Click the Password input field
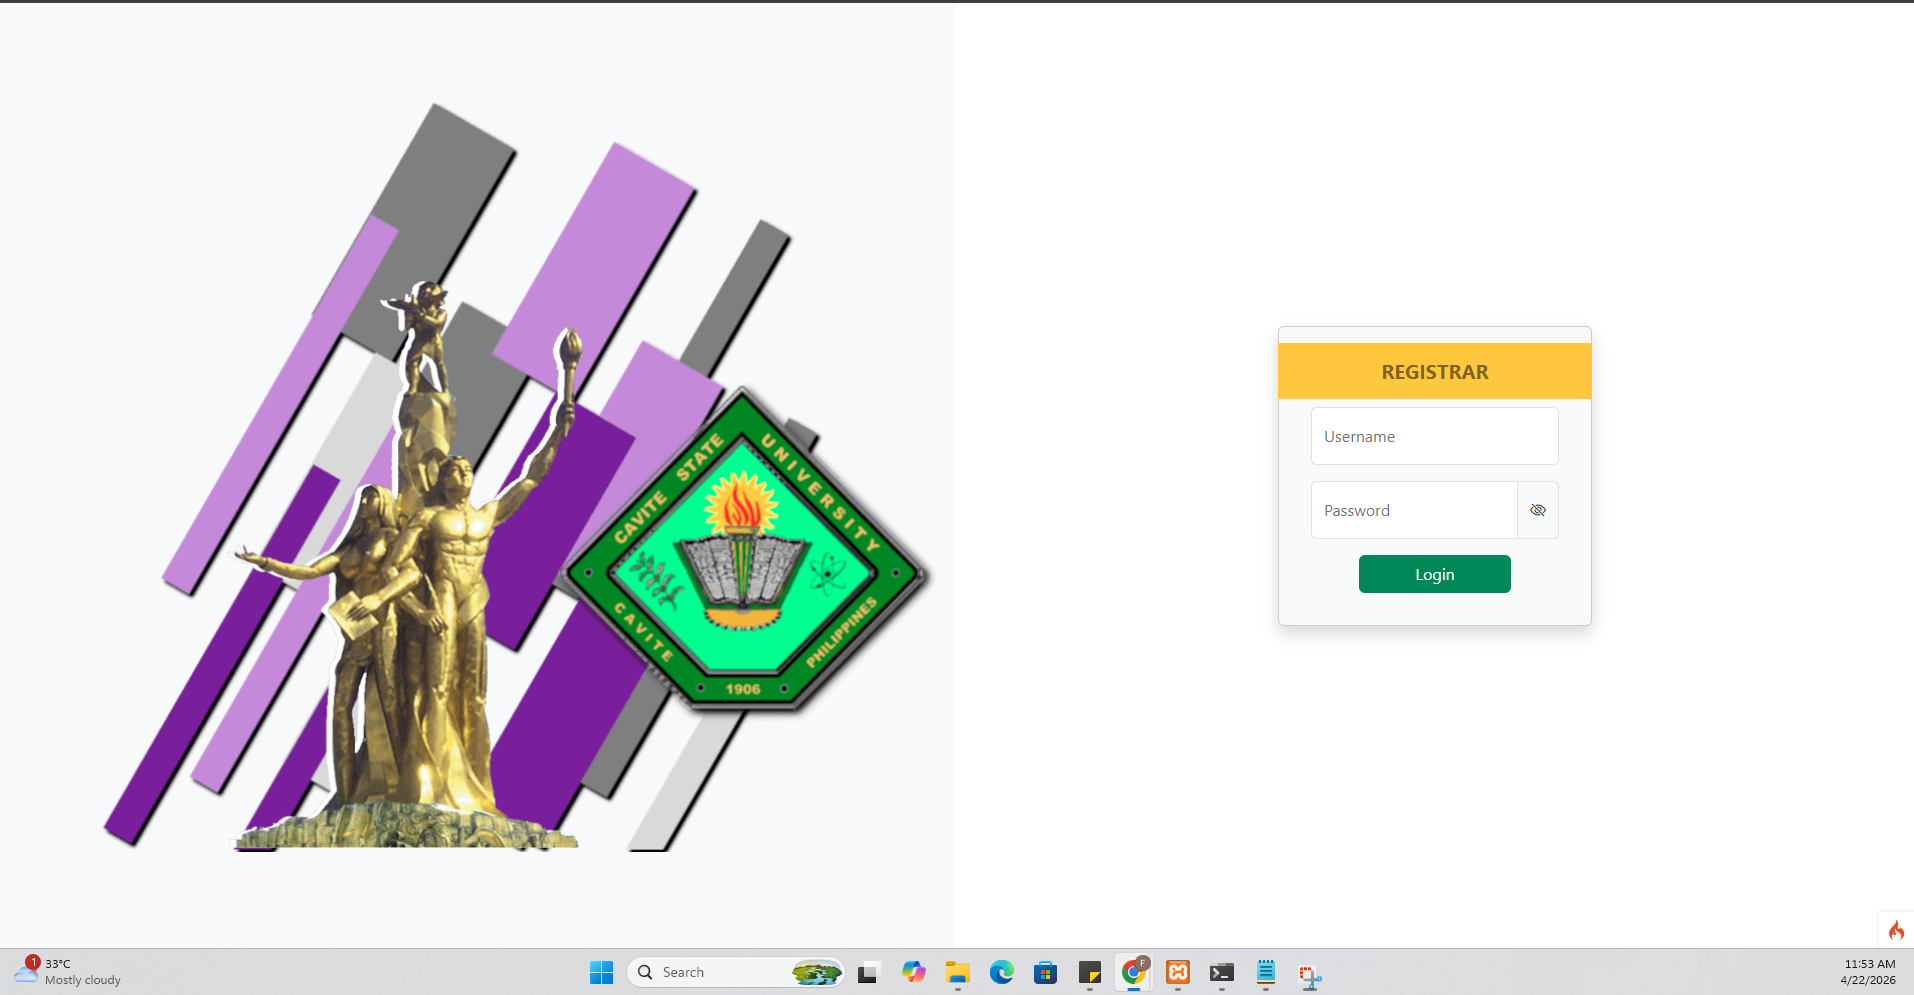This screenshot has width=1914, height=995. [x=1414, y=510]
